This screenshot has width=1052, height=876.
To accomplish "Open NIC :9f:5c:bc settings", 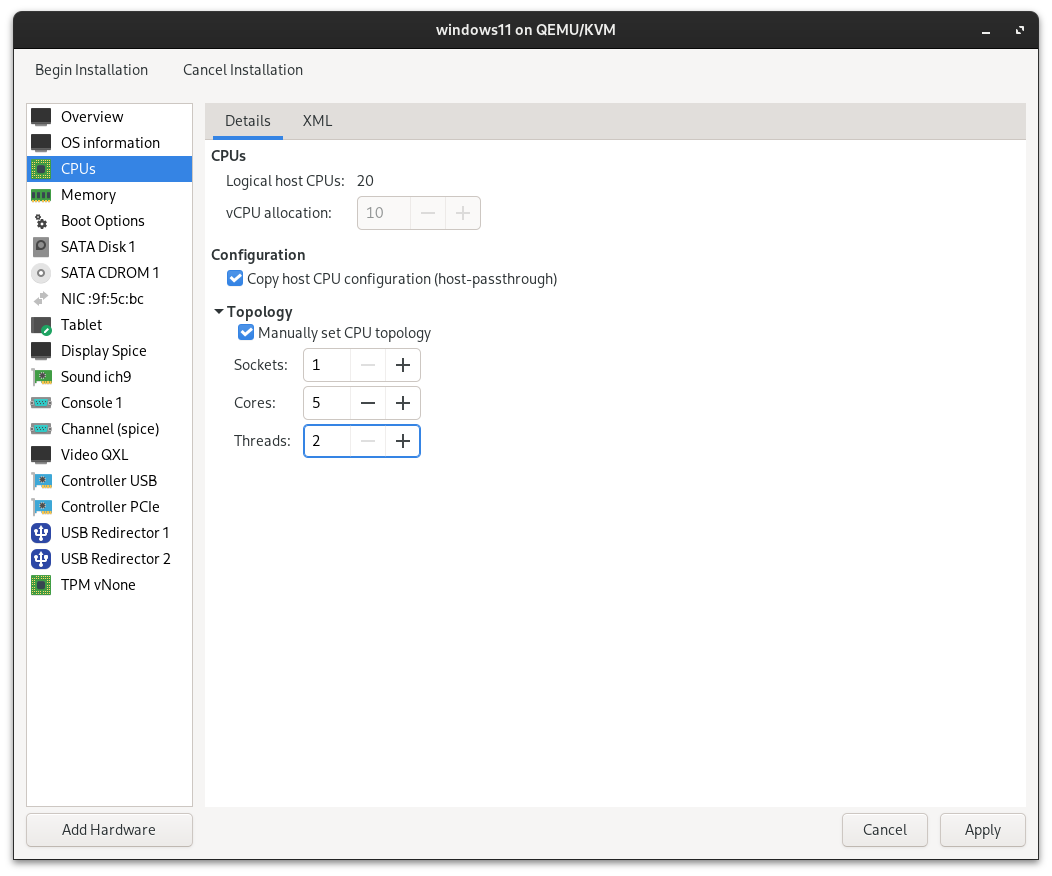I will [x=109, y=299].
